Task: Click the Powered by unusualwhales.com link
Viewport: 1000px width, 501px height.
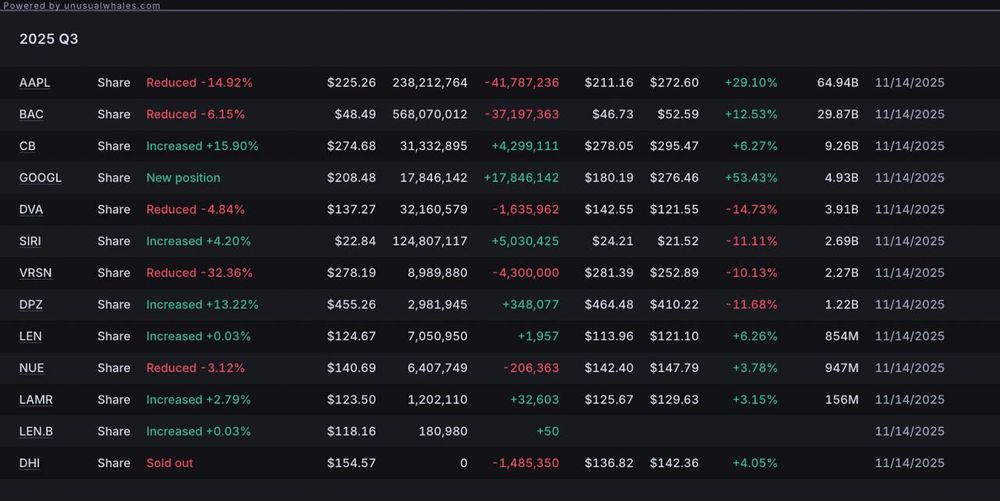Action: pyautogui.click(x=81, y=6)
